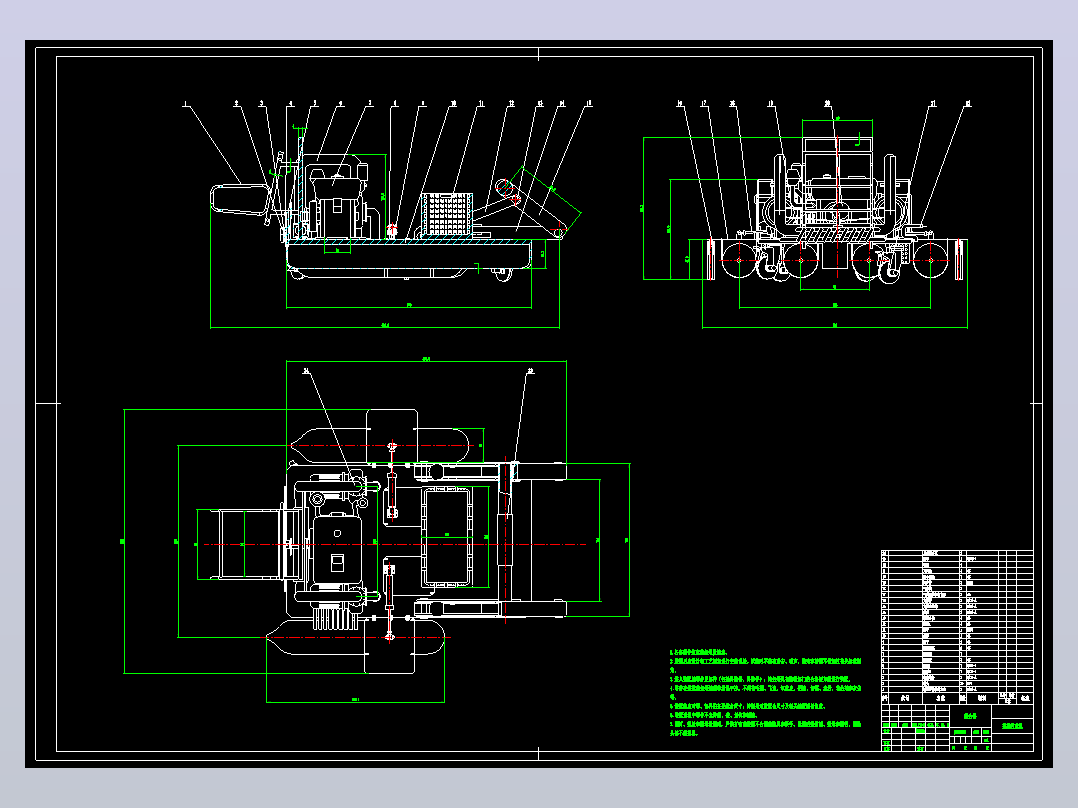This screenshot has height=808, width=1078.
Task: Select the rightmost large wheel in the front view
Action: click(x=930, y=260)
